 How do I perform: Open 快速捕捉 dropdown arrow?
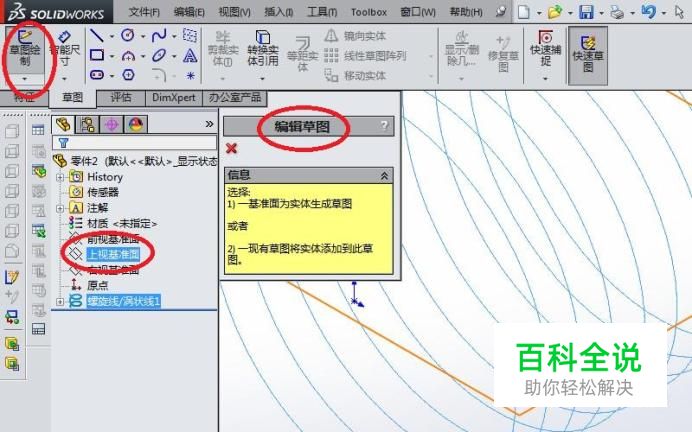tap(545, 79)
